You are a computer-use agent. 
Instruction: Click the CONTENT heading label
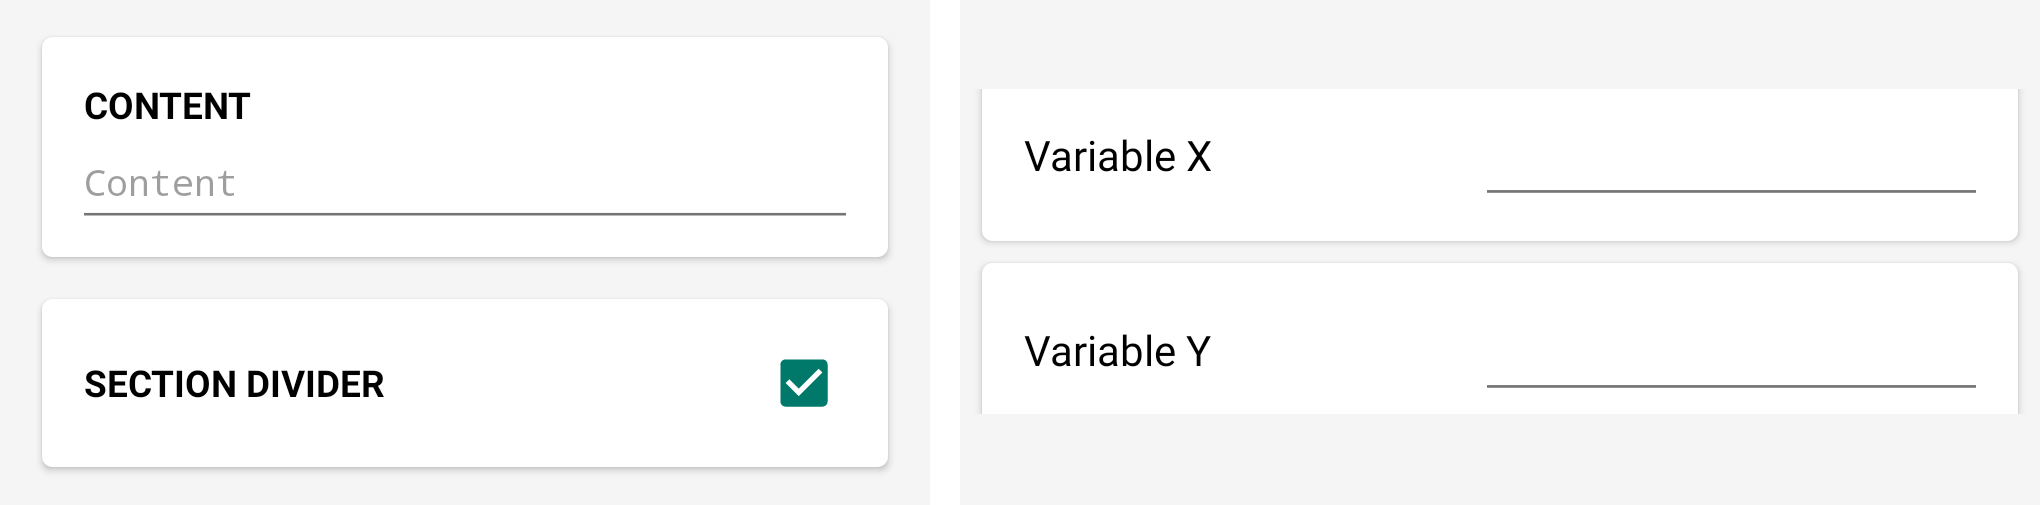tap(167, 107)
